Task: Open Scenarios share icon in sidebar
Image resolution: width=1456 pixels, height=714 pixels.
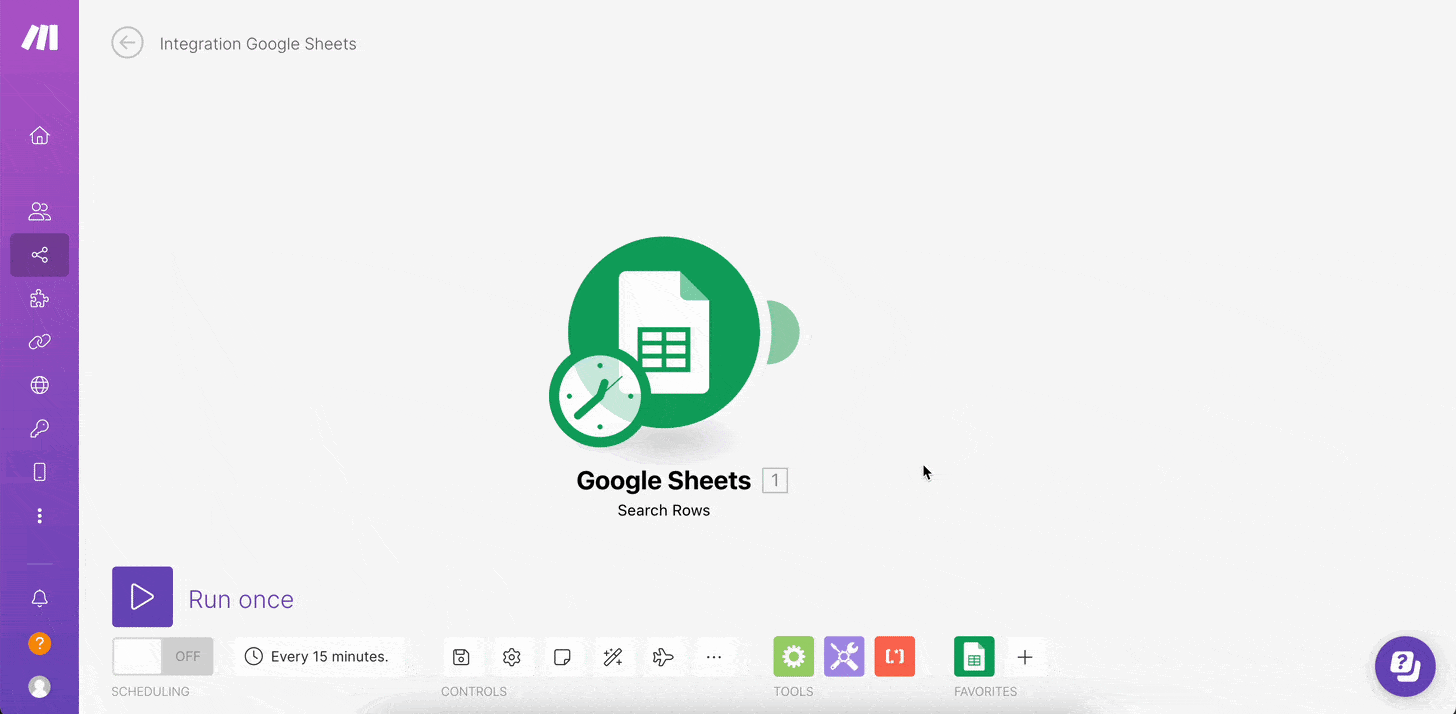Action: [39, 255]
